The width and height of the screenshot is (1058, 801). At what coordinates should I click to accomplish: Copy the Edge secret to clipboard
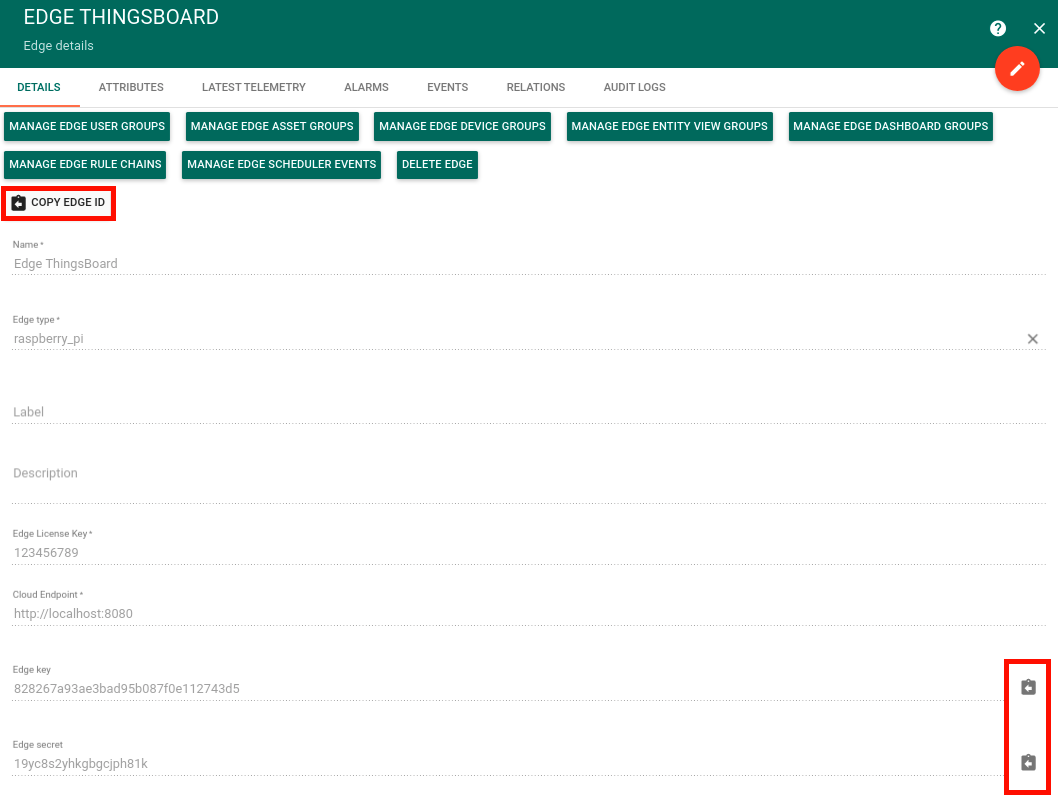pyautogui.click(x=1028, y=763)
